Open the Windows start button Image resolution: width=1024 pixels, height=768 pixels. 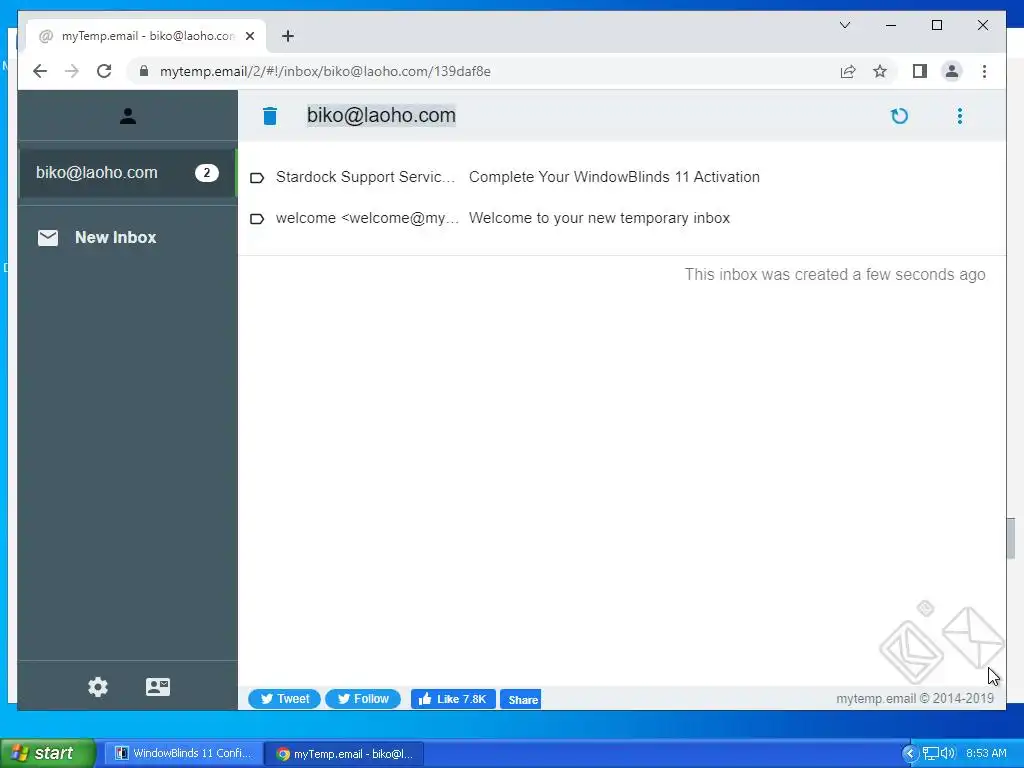[47, 753]
